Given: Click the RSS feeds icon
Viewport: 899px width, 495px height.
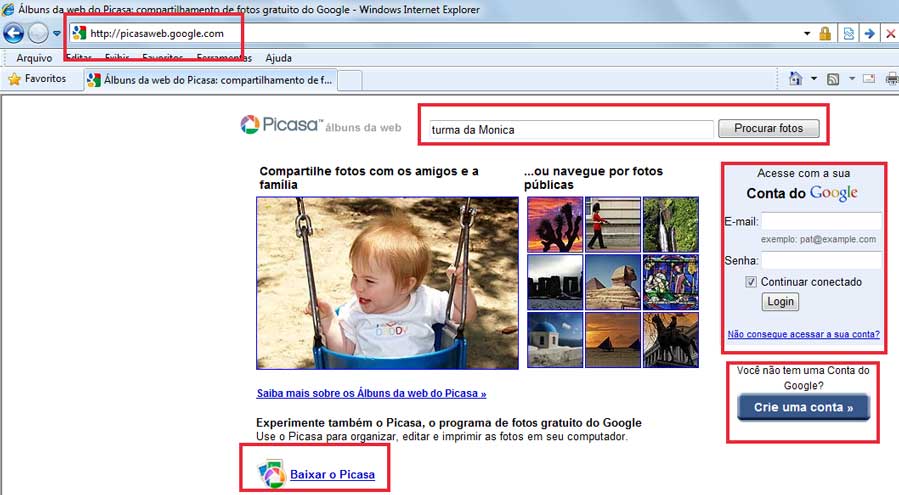Looking at the screenshot, I should (833, 79).
